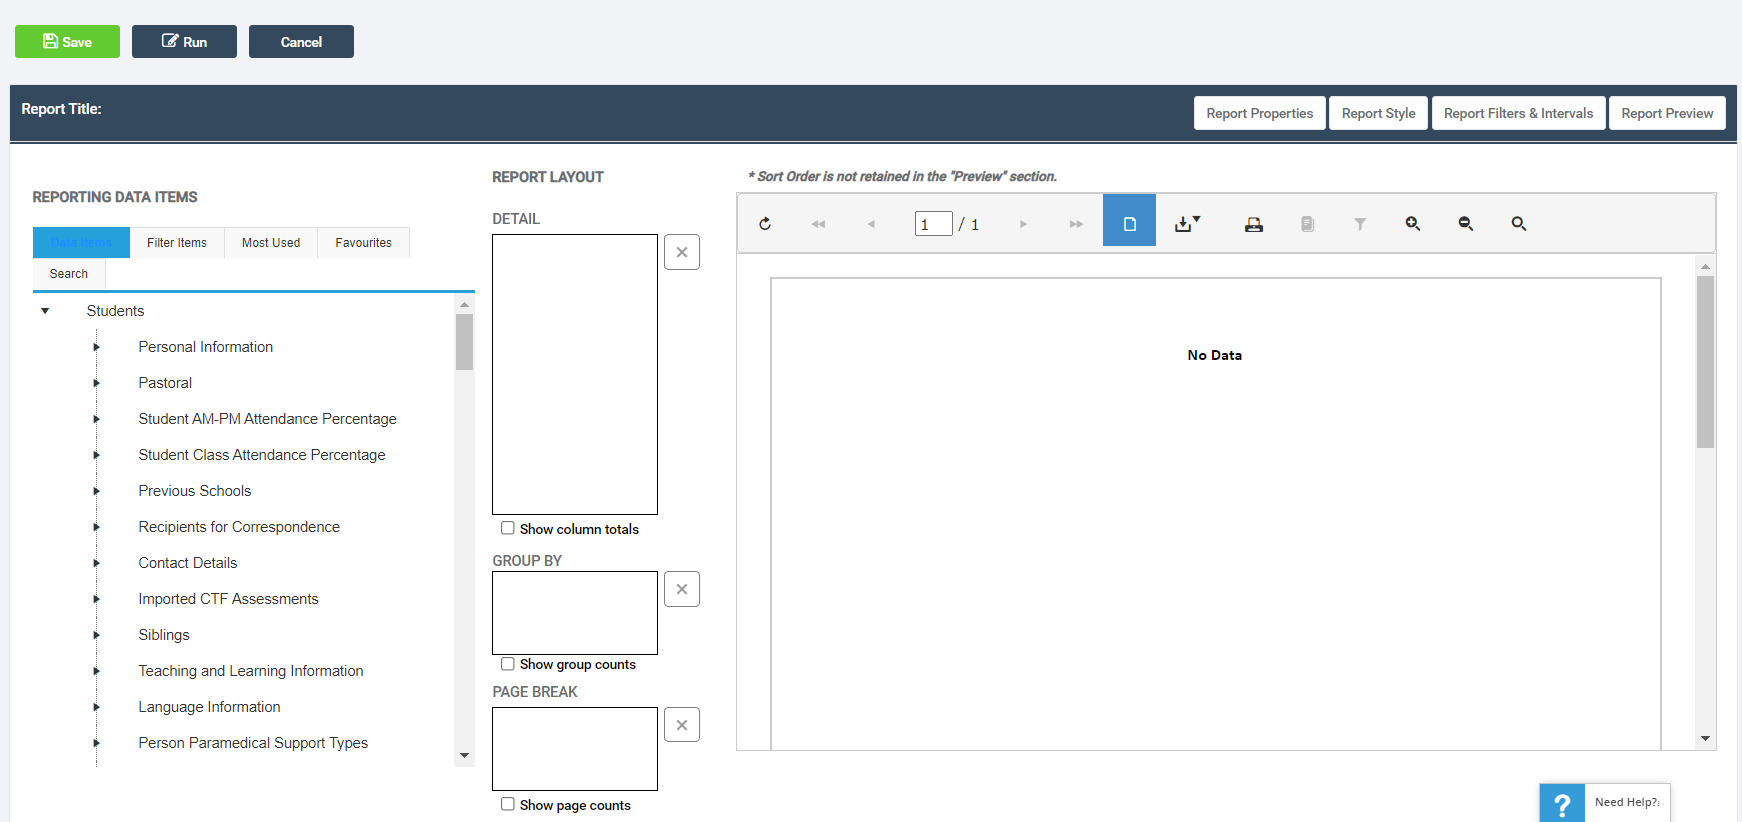Clear the Detail box with X button
The width and height of the screenshot is (1742, 822).
[x=682, y=252]
